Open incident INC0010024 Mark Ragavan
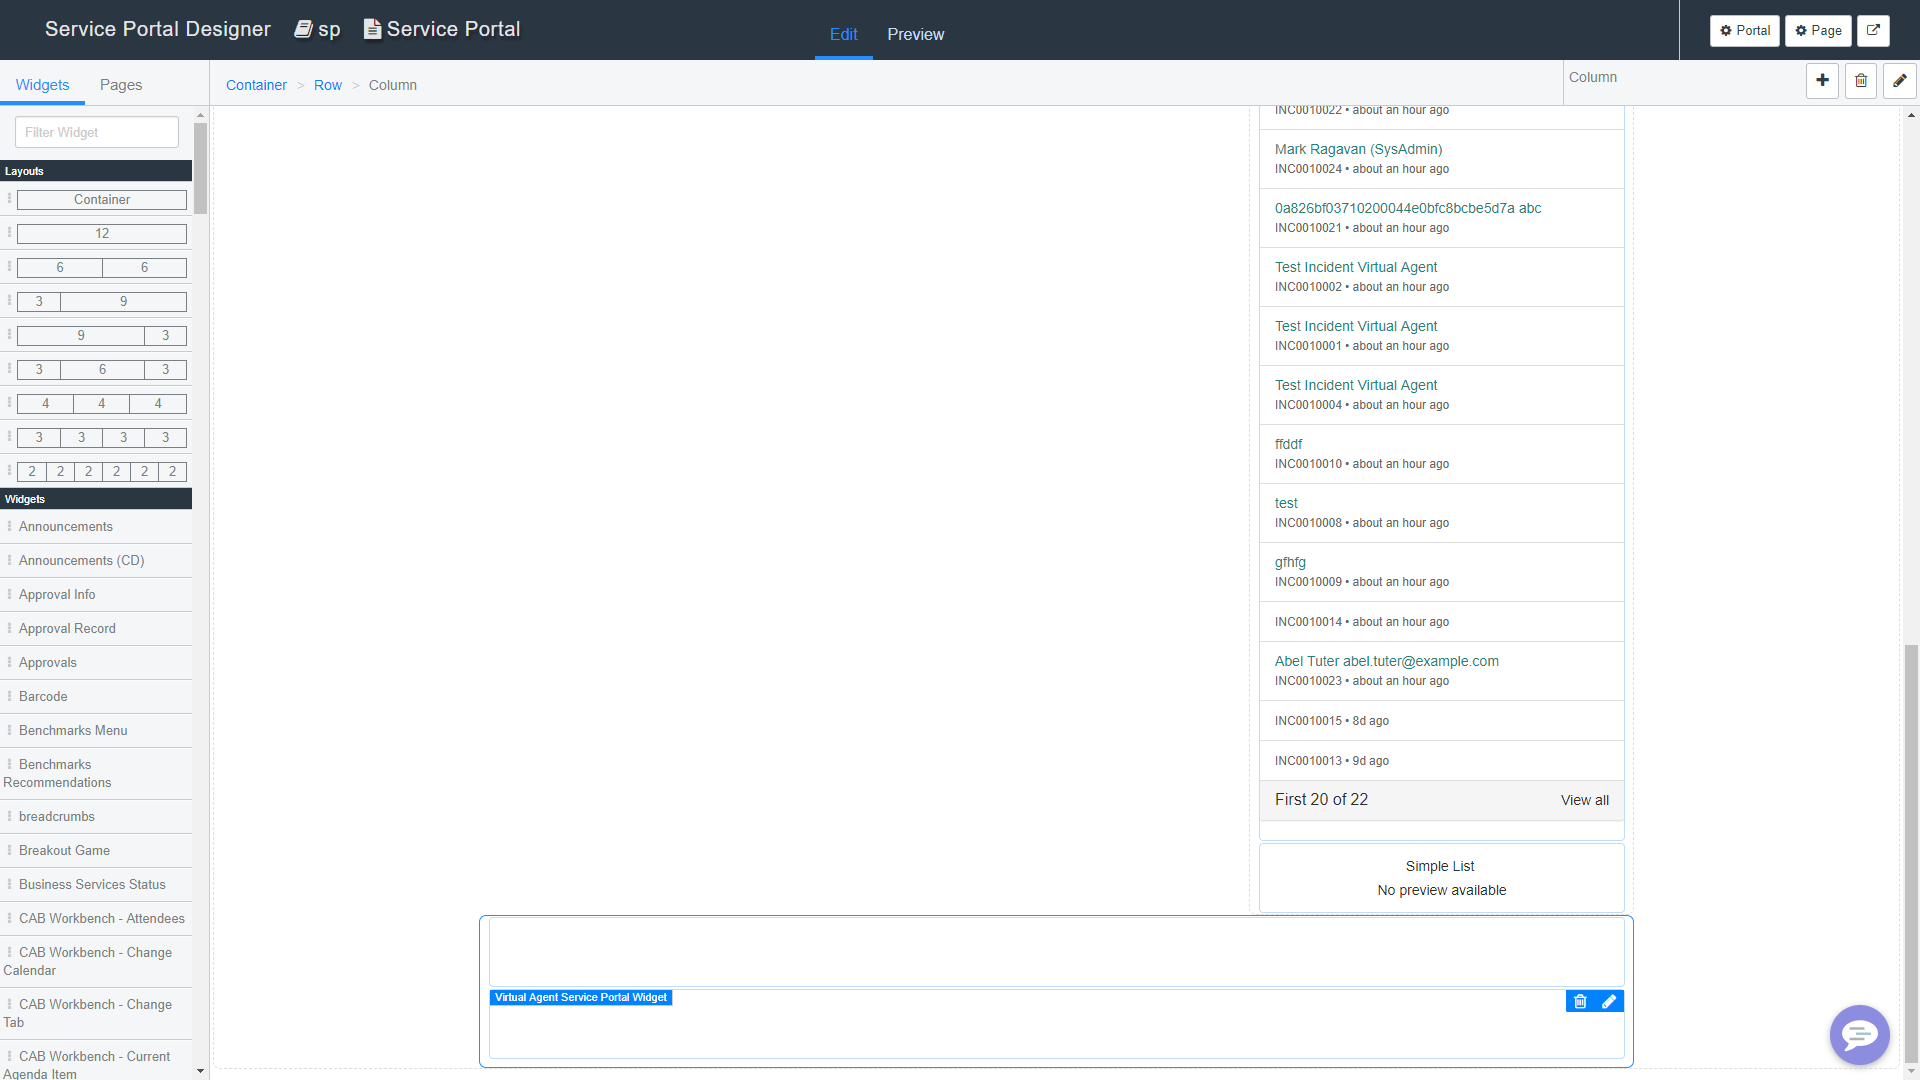Screen dimensions: 1920x1080 click(x=1358, y=149)
